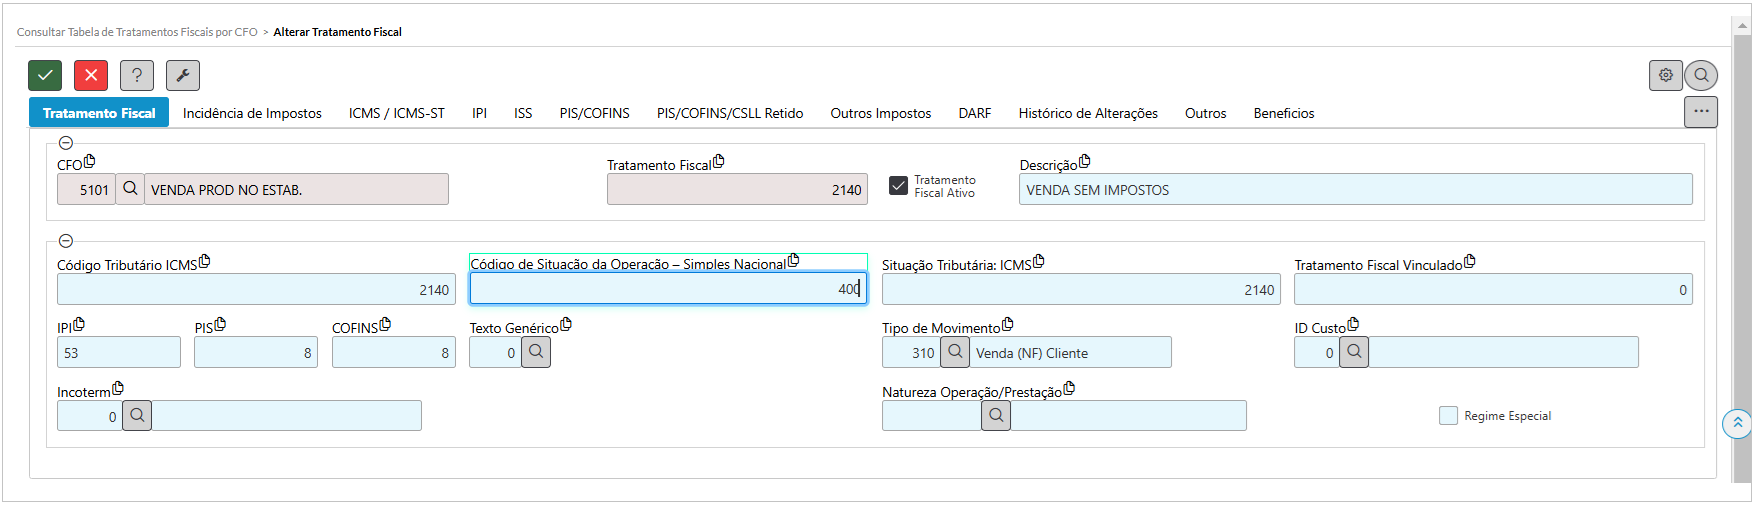Click the Incoterm lookup magnifier
1755x505 pixels.
tap(137, 416)
